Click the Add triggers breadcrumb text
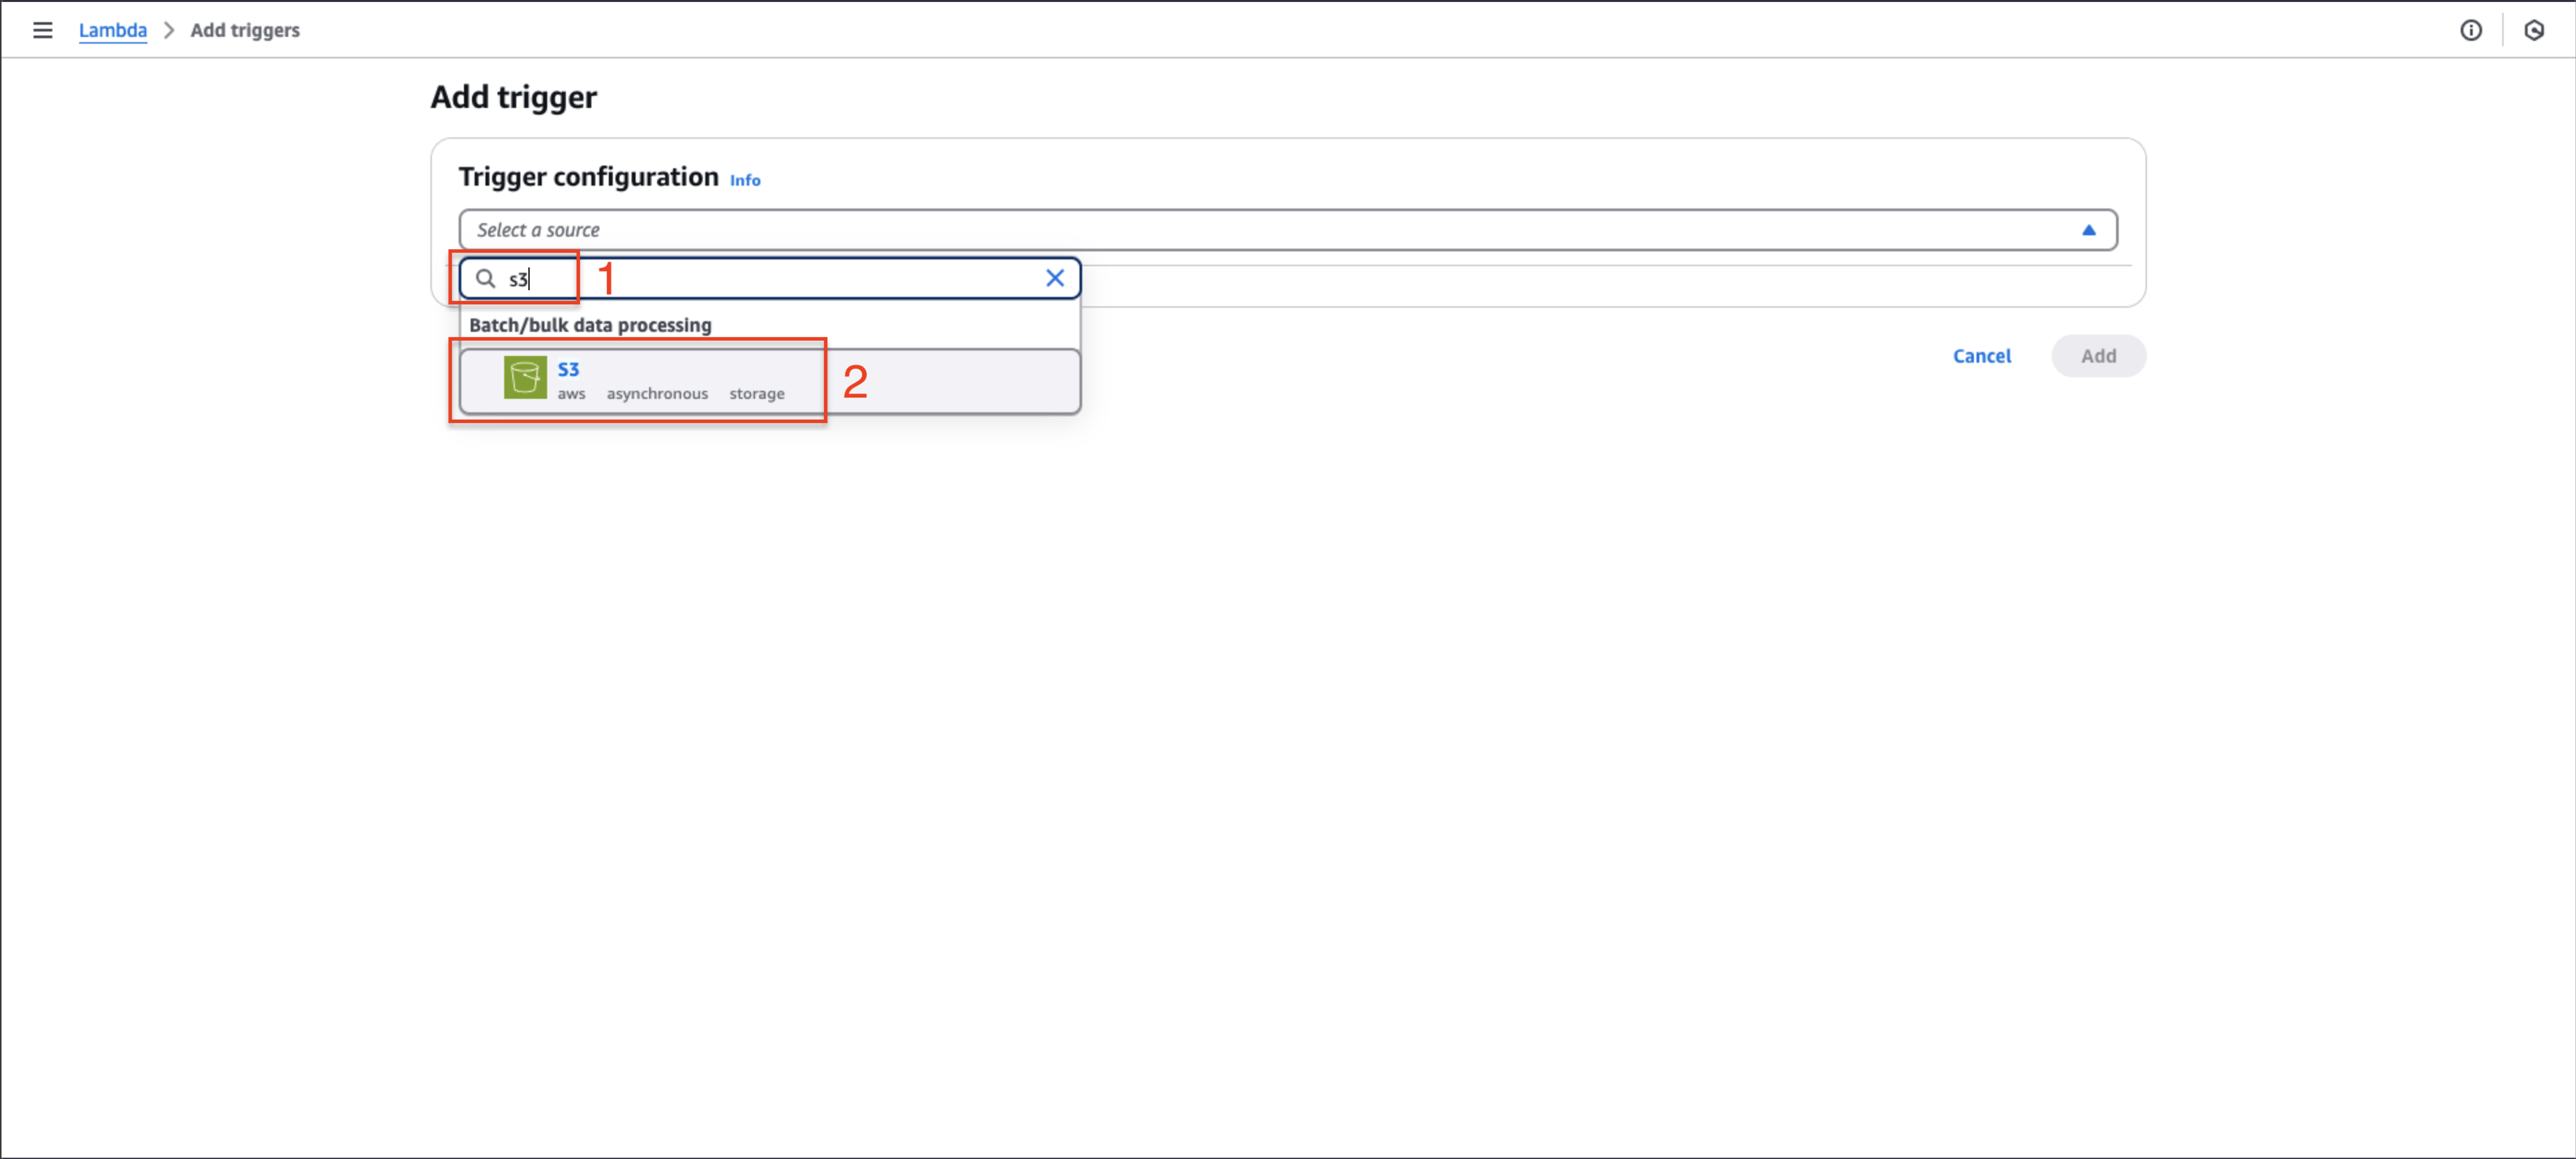The height and width of the screenshot is (1159, 2576). tap(245, 30)
